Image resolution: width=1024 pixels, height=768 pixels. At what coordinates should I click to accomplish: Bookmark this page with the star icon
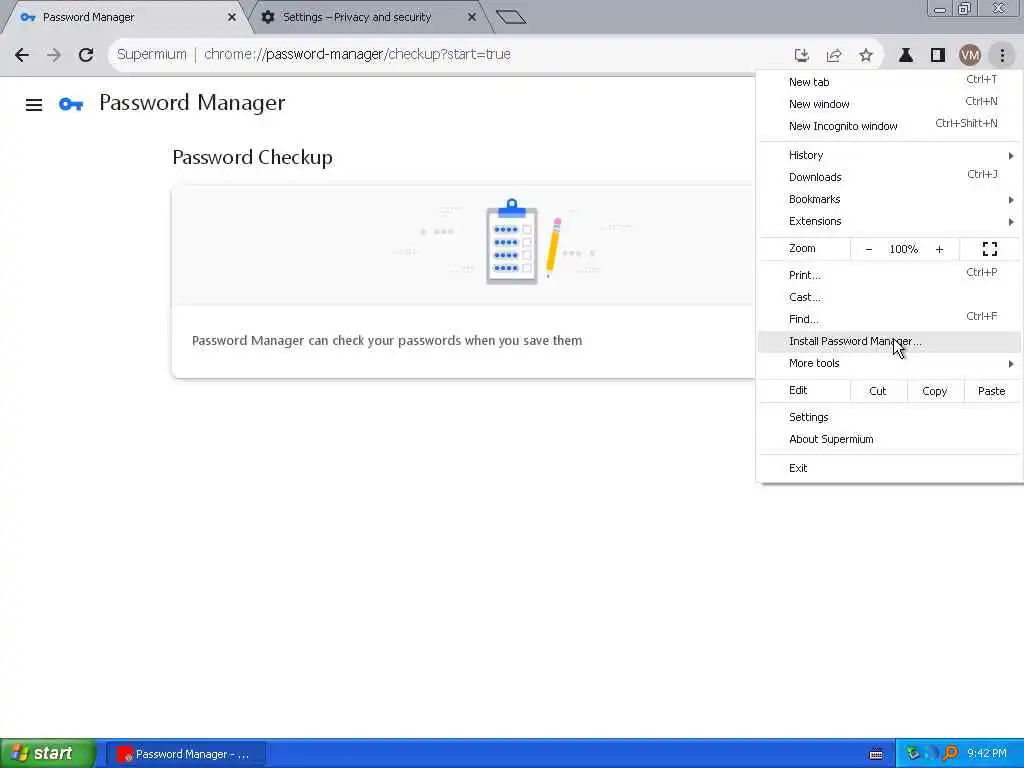coord(866,56)
